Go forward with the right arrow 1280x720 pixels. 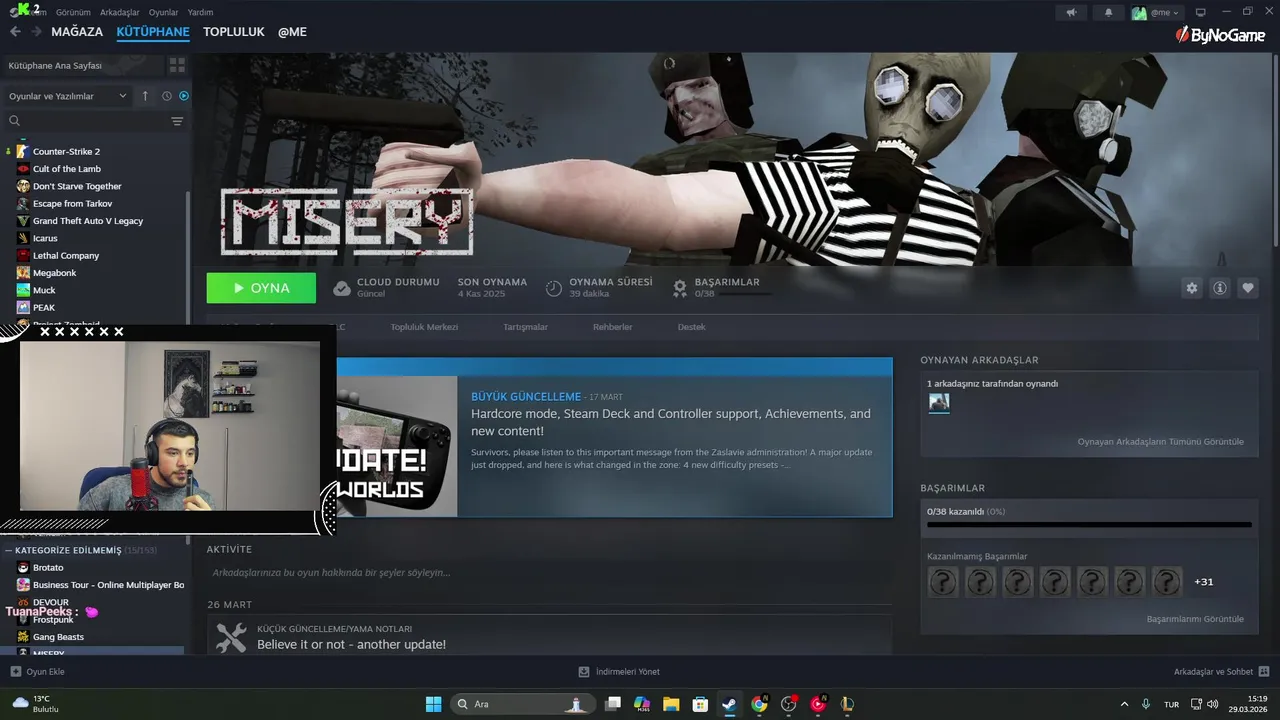(36, 32)
